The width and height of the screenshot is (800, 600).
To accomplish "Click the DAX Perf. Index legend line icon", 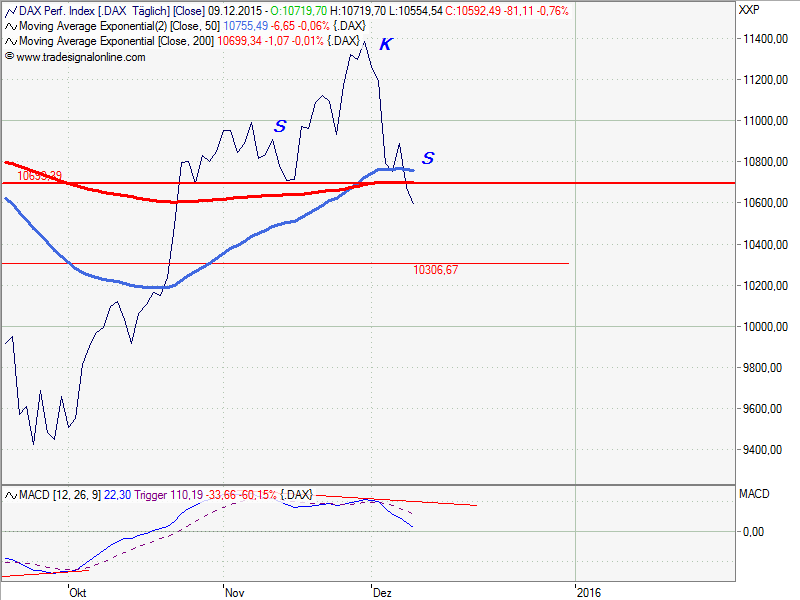I will (x=10, y=10).
